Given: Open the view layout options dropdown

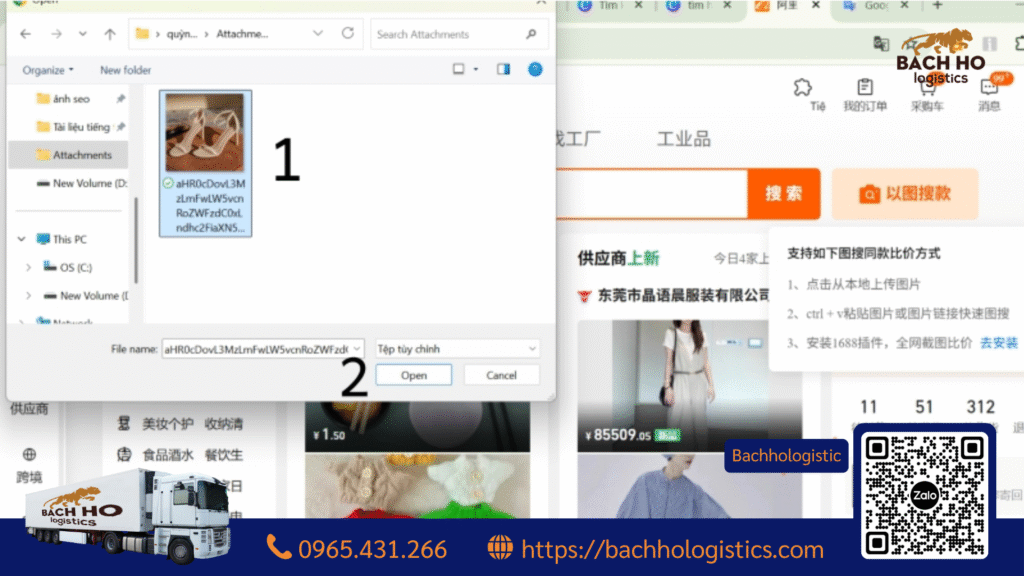Looking at the screenshot, I should coord(475,70).
